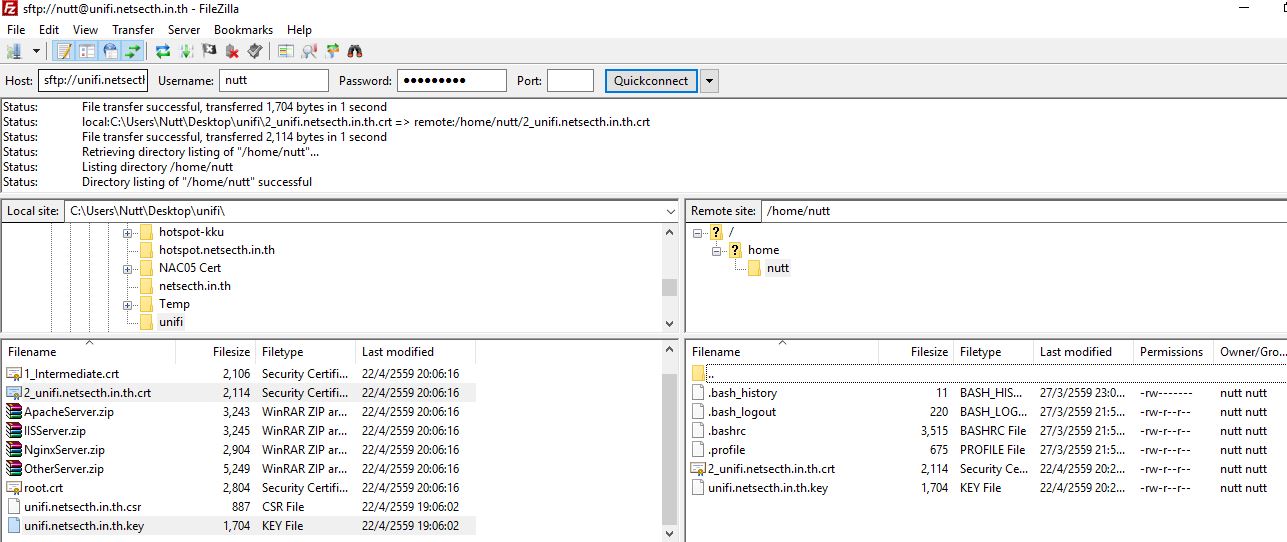Toggle synchronized browsing

pos(332,50)
